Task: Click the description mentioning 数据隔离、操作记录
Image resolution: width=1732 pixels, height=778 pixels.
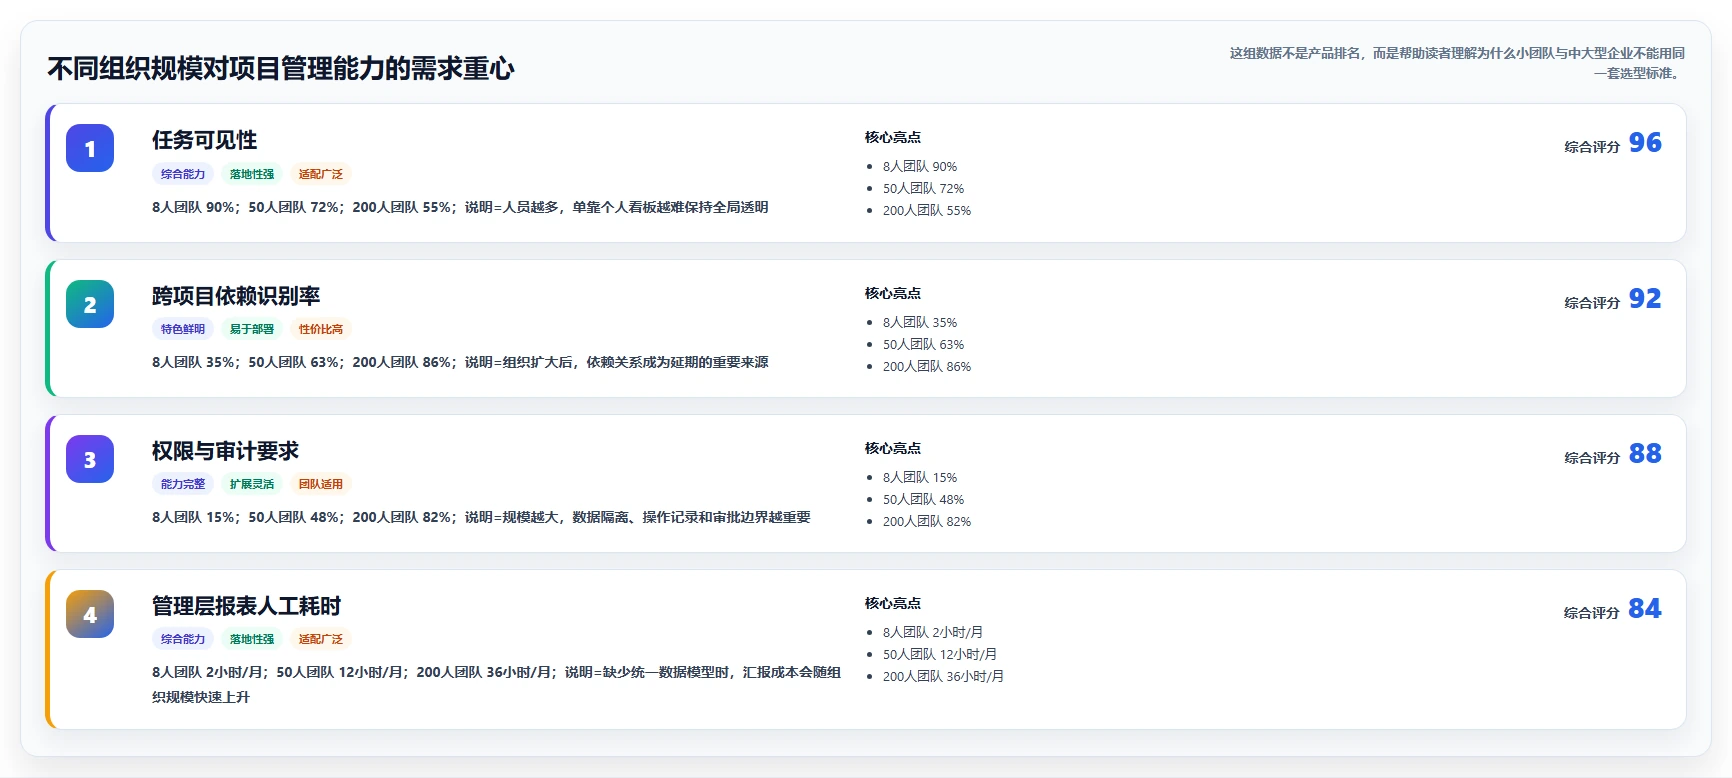Action: pyautogui.click(x=481, y=518)
